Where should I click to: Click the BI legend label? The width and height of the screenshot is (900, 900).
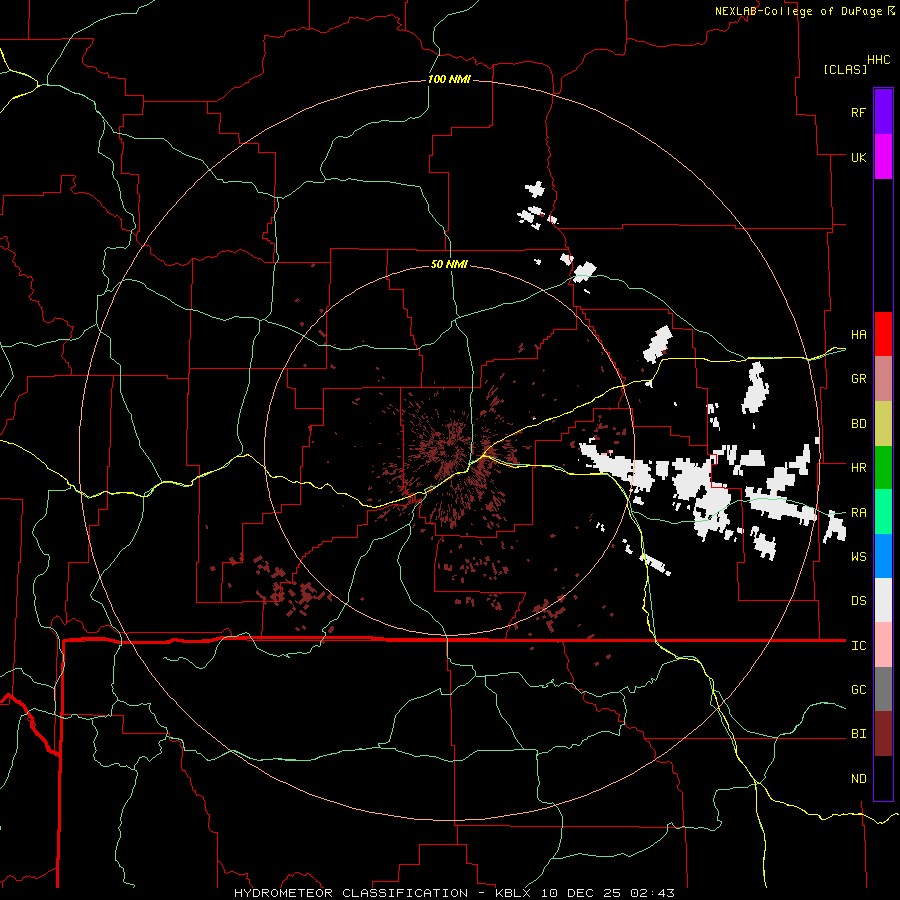858,734
